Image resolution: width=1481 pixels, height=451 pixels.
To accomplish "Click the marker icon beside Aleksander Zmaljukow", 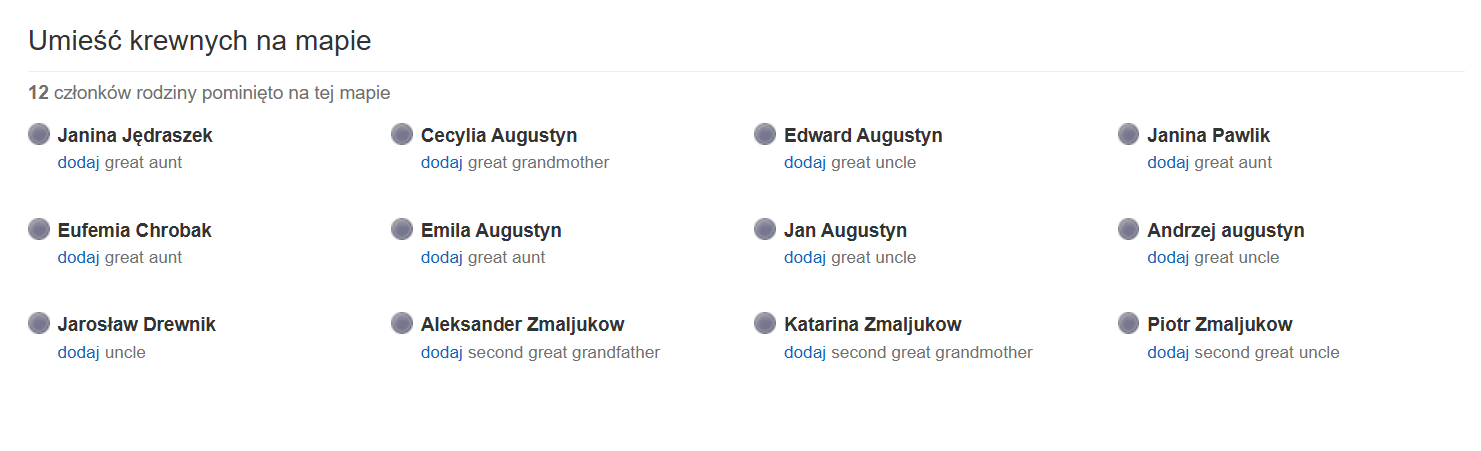I will 402,323.
